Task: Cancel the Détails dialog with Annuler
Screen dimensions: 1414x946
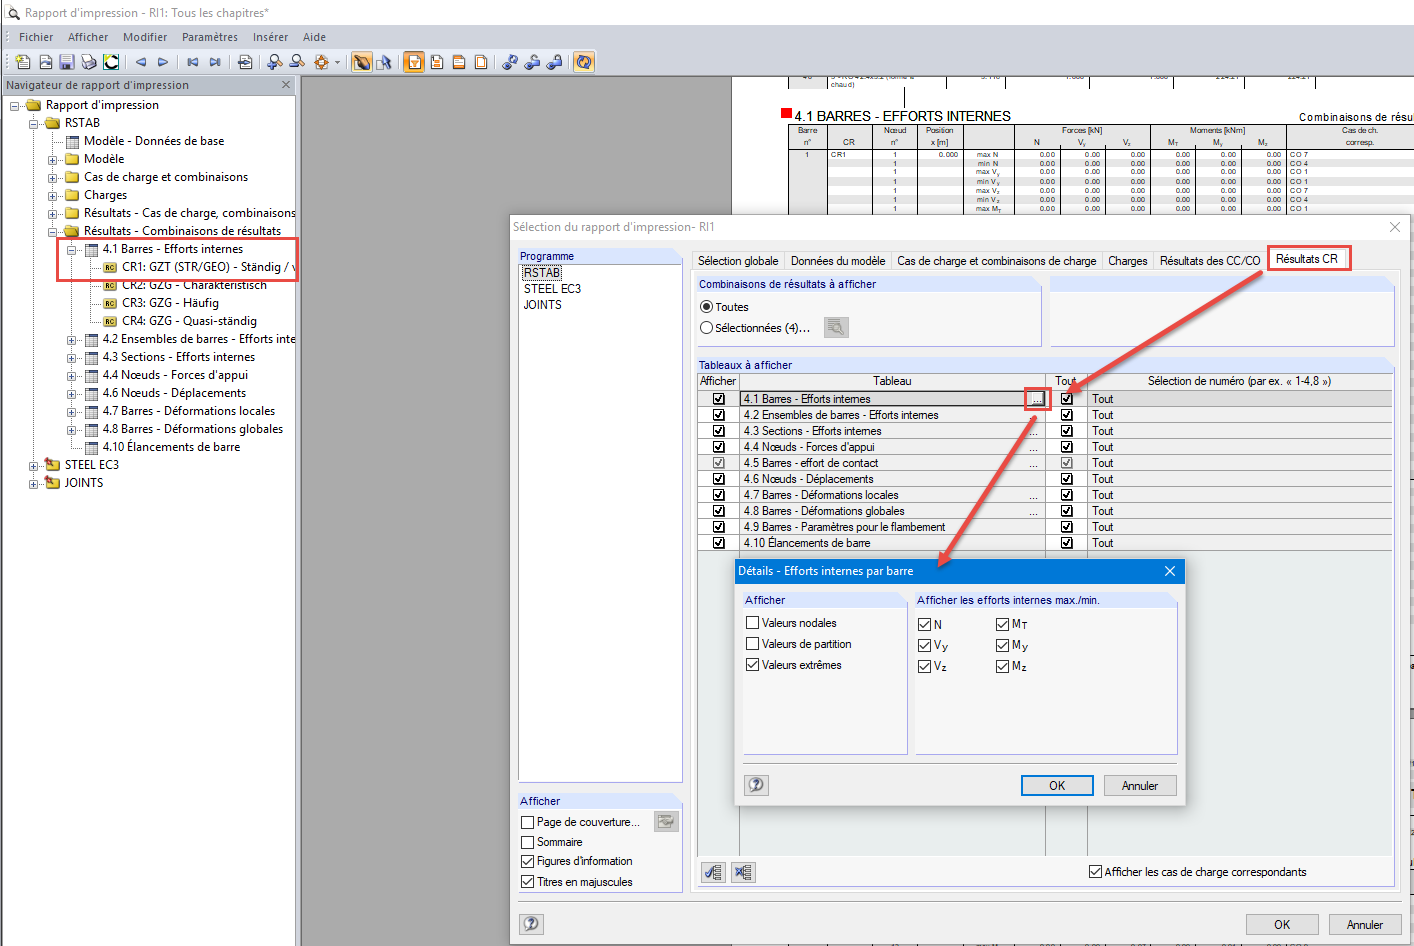Action: pos(1140,785)
